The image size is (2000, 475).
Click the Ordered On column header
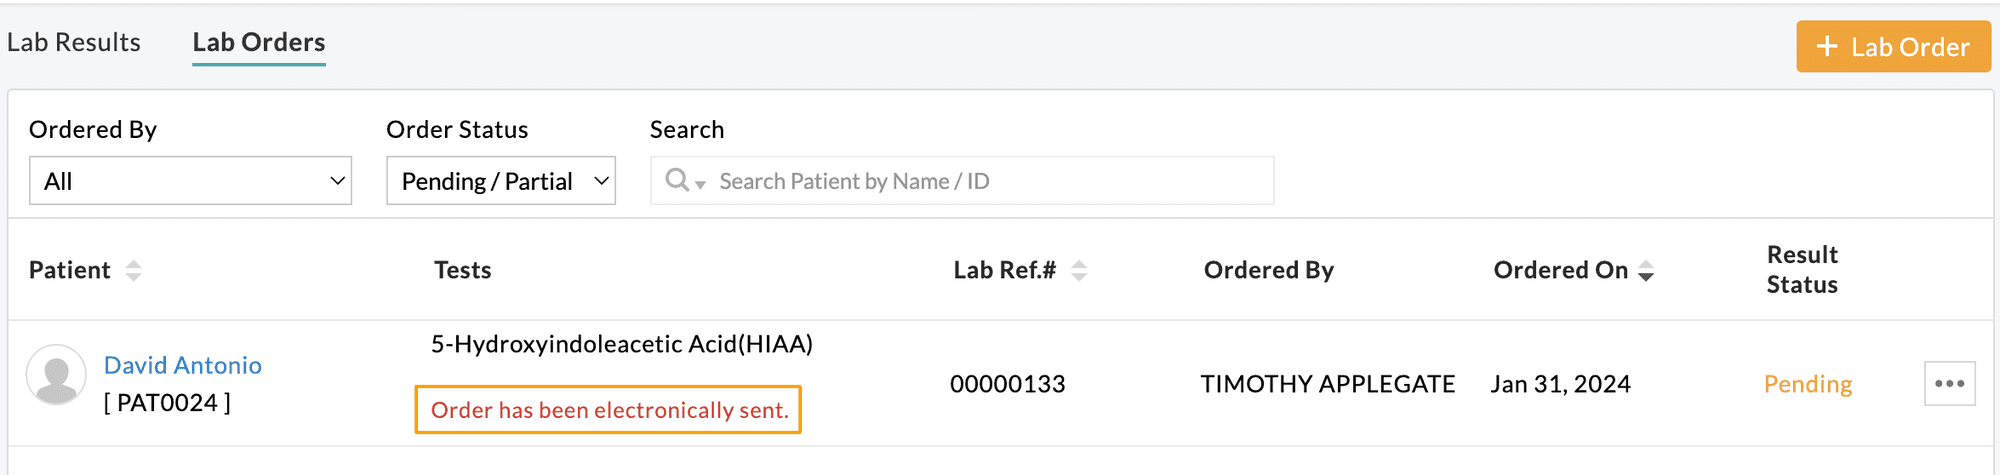coord(1560,270)
